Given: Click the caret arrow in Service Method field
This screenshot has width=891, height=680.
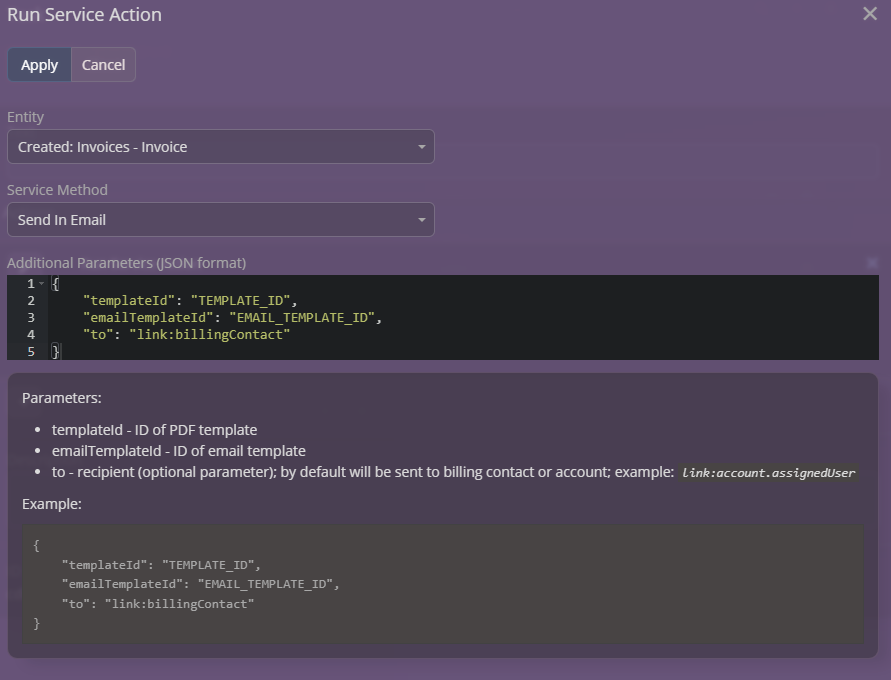Looking at the screenshot, I should (421, 220).
